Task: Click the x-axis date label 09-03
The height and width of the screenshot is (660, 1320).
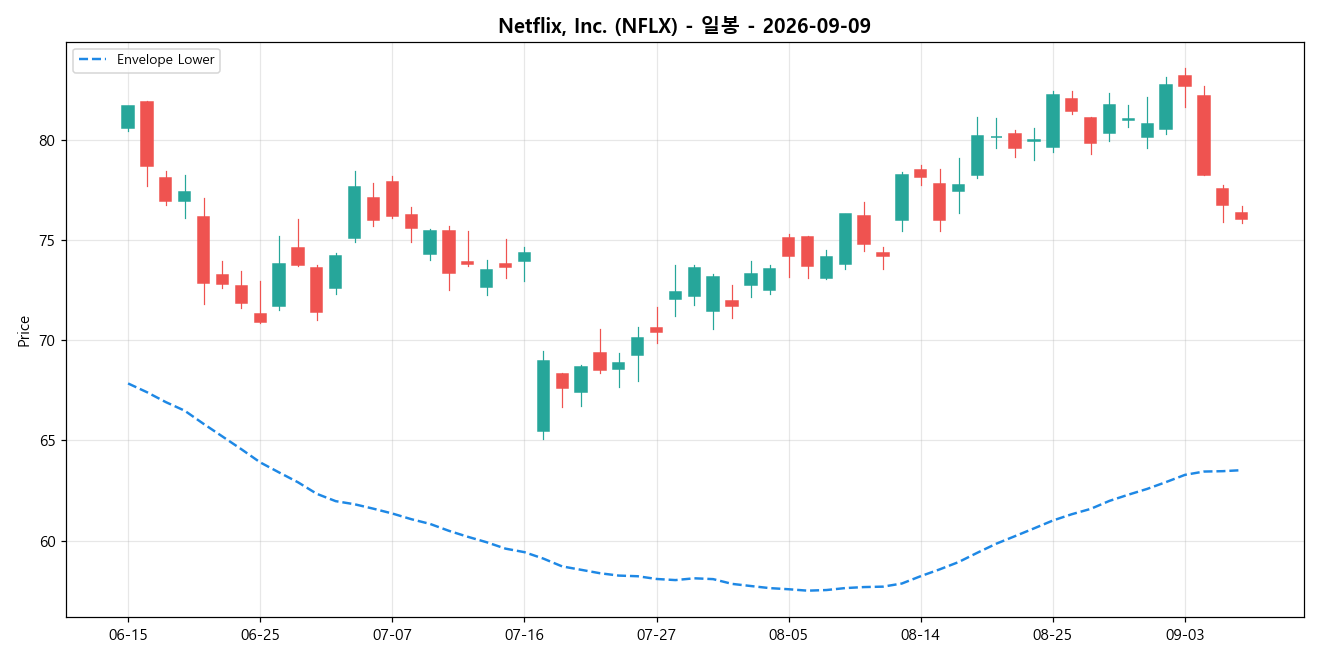Action: pyautogui.click(x=1184, y=635)
